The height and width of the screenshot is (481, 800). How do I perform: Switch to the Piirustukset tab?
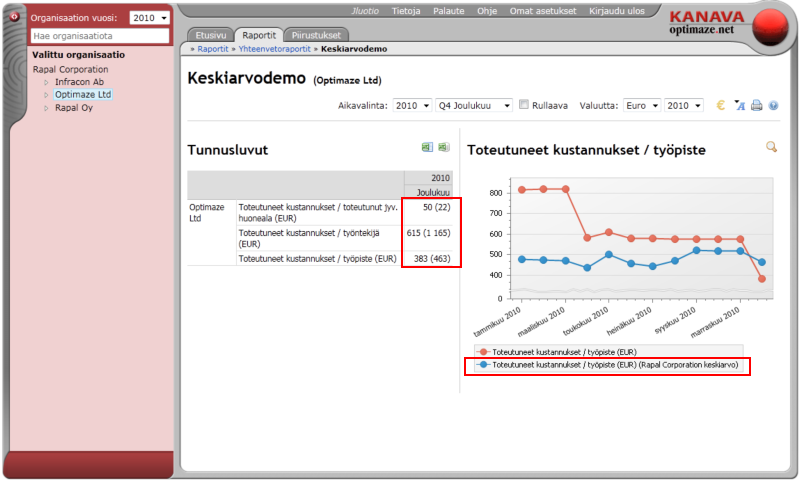[x=317, y=34]
